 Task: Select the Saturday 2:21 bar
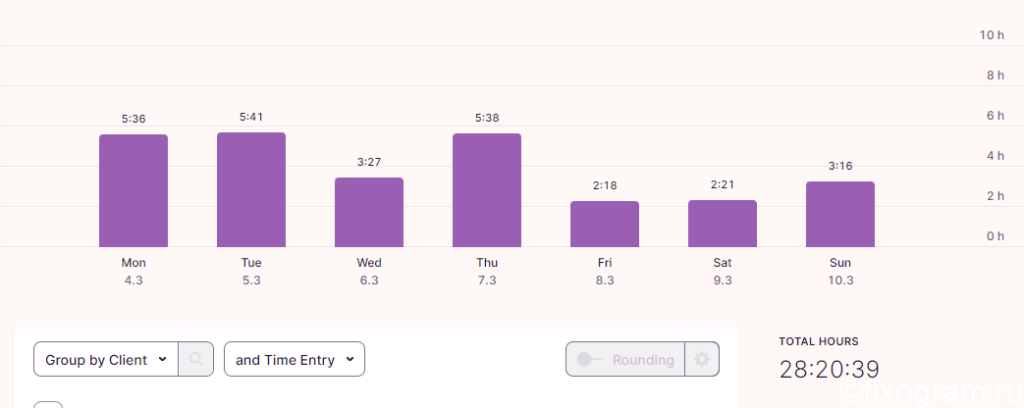[x=722, y=223]
